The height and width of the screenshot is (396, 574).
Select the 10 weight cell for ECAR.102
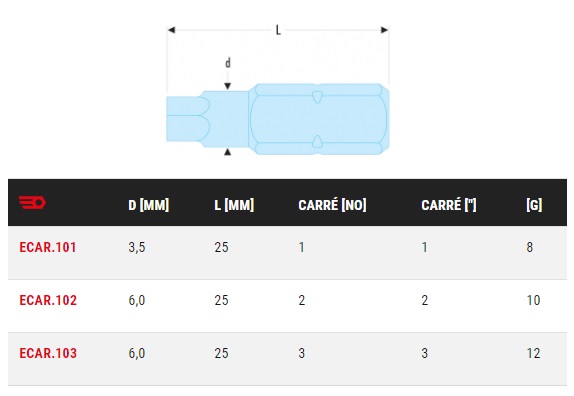click(533, 300)
